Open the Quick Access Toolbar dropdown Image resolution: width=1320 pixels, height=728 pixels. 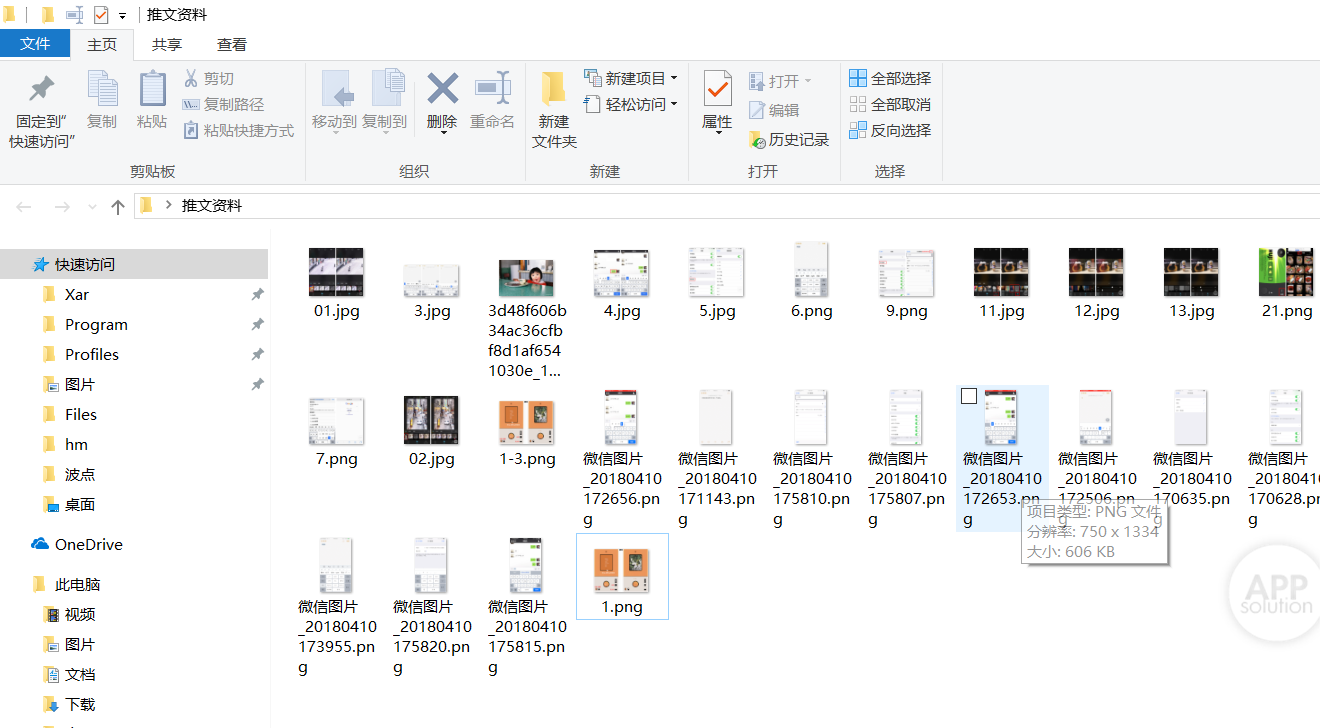[121, 14]
